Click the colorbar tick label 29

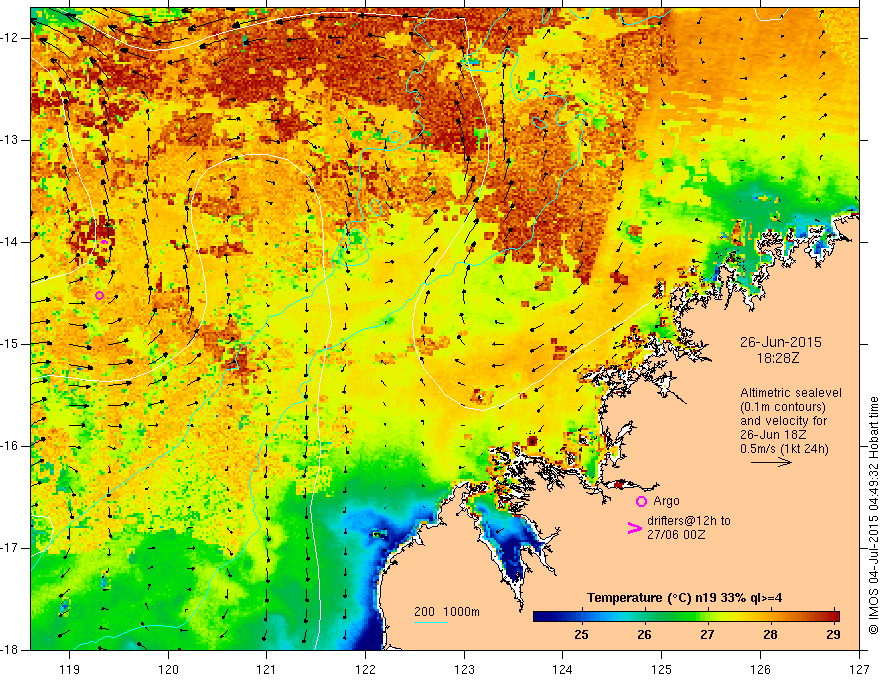coord(833,635)
